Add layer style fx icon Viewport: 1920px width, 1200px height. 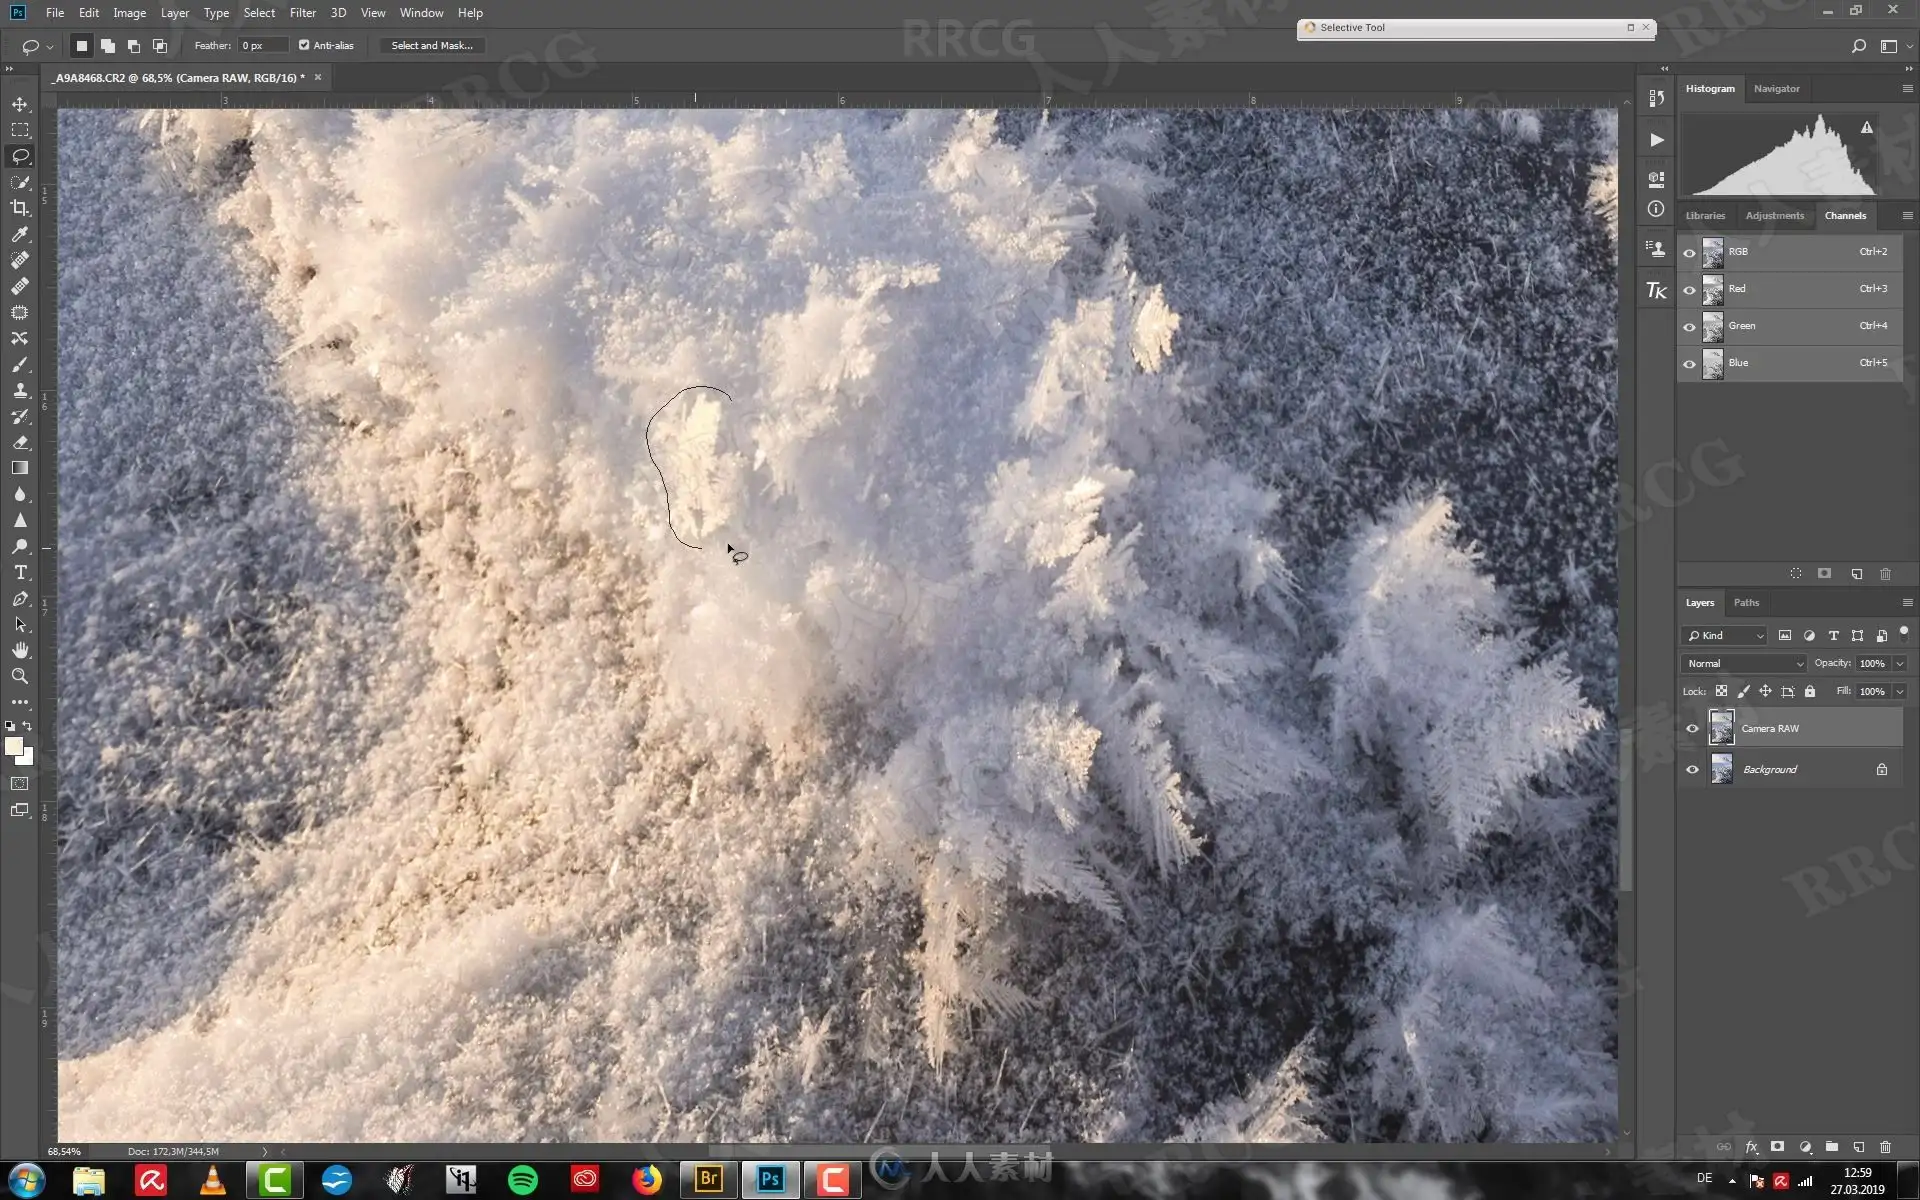1751,1147
